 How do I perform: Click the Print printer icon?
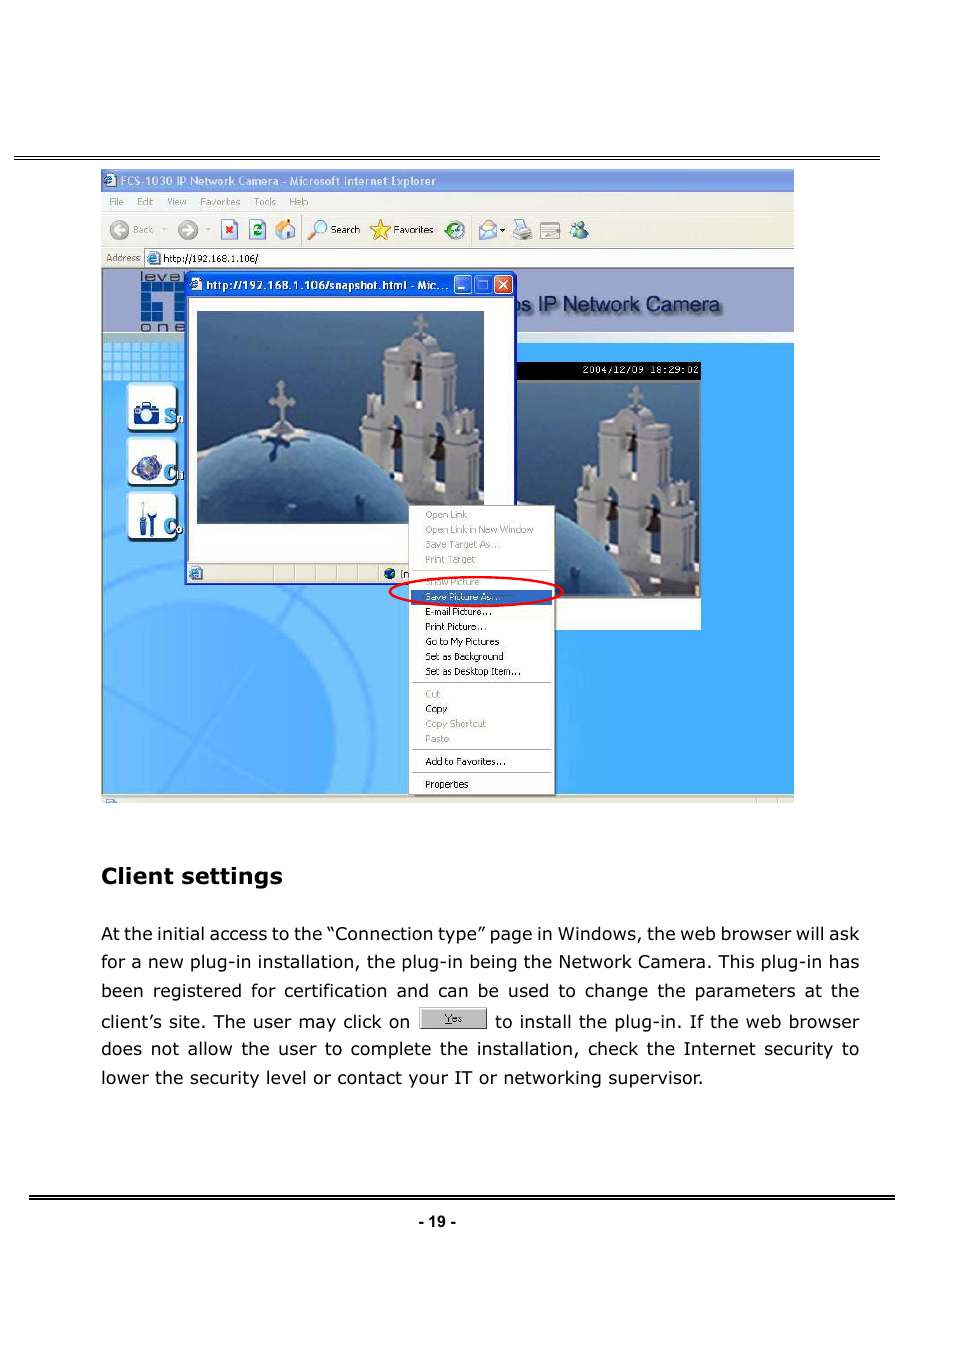point(522,230)
